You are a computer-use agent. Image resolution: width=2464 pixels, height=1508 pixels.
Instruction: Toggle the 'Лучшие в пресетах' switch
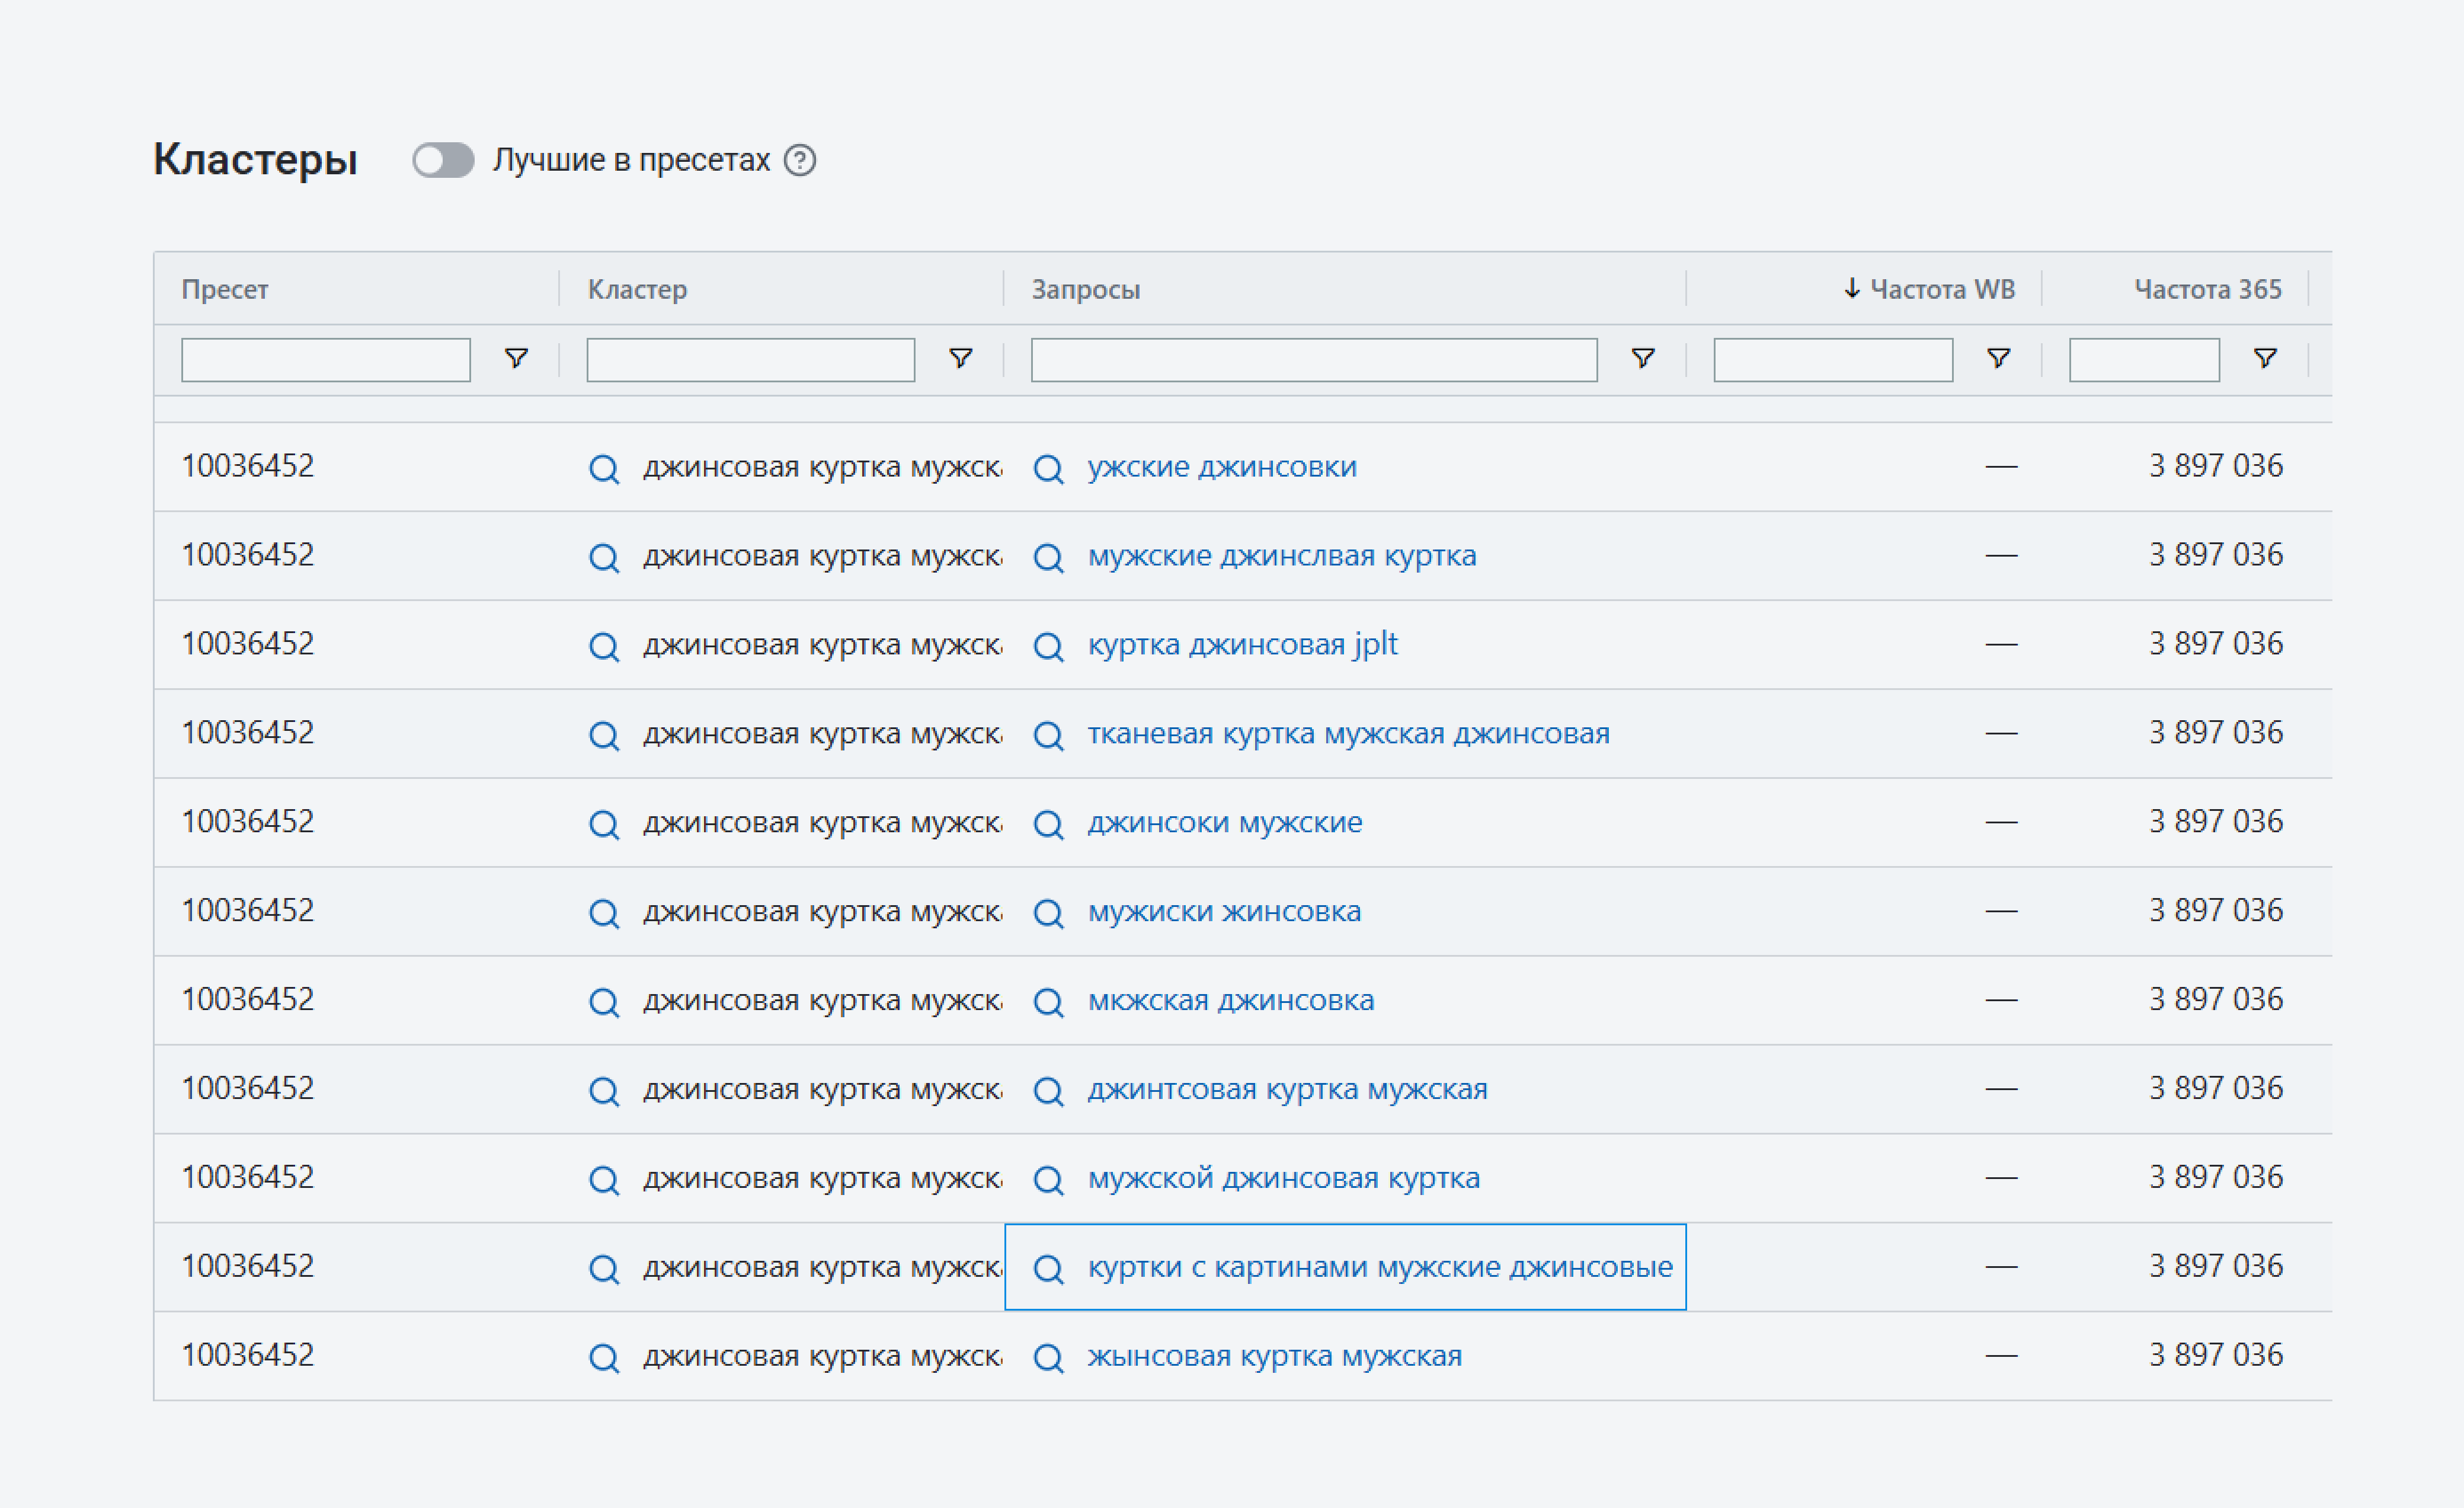point(443,160)
